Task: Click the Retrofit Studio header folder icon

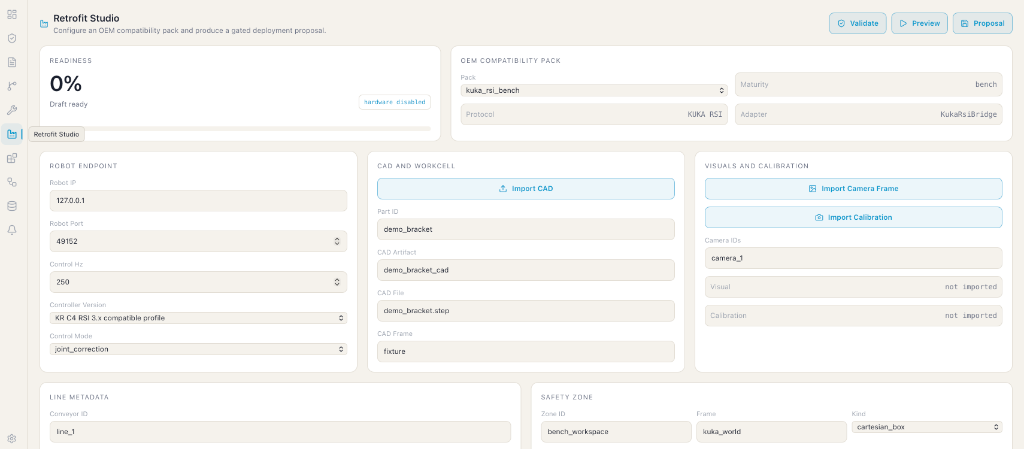Action: pos(44,24)
